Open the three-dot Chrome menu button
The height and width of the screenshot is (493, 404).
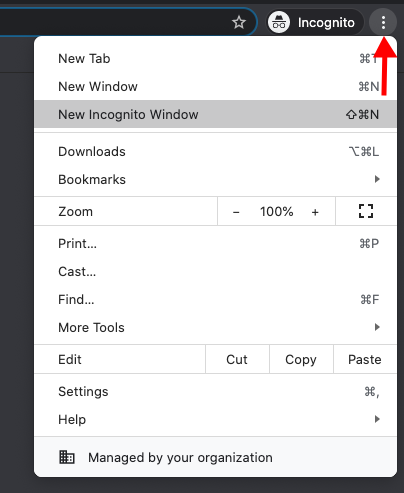383,22
